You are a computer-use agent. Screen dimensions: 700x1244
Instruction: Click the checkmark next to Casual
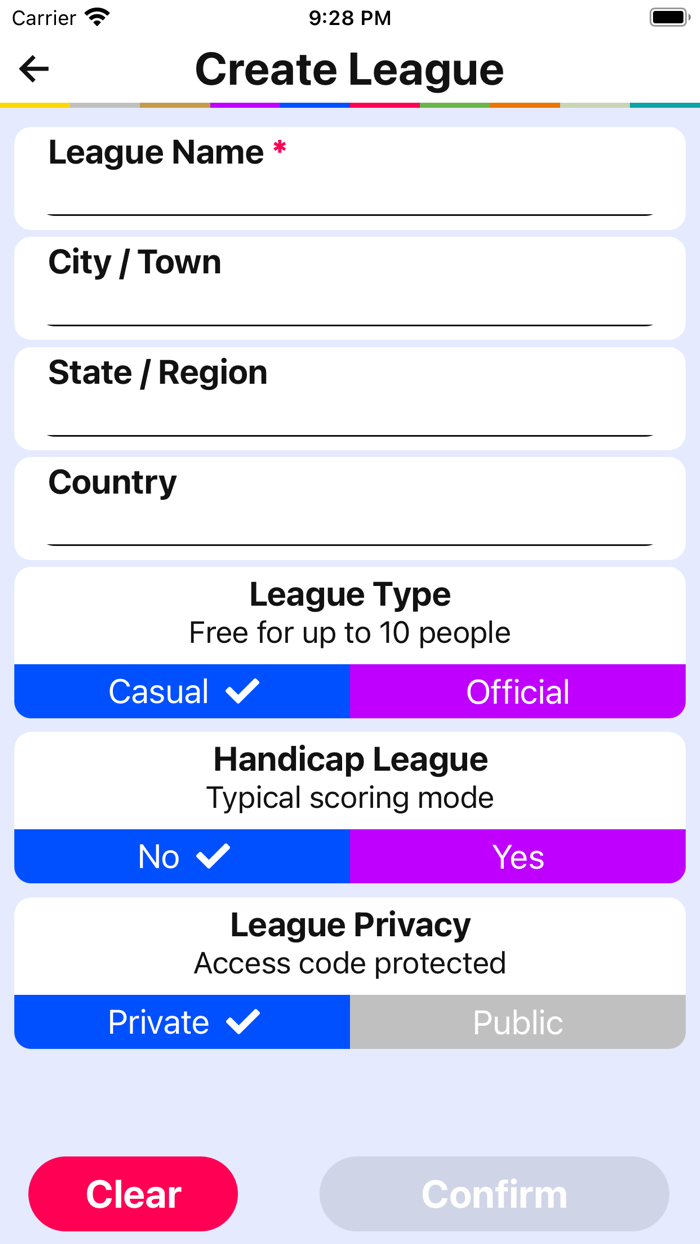coord(242,691)
